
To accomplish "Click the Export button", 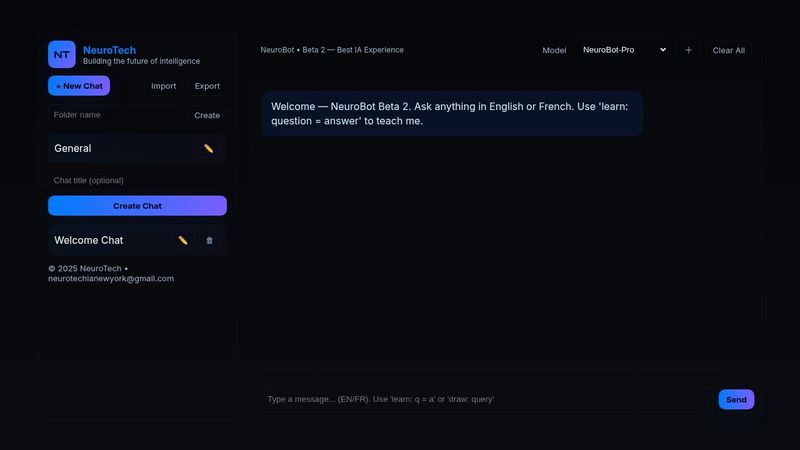I will click(x=207, y=86).
